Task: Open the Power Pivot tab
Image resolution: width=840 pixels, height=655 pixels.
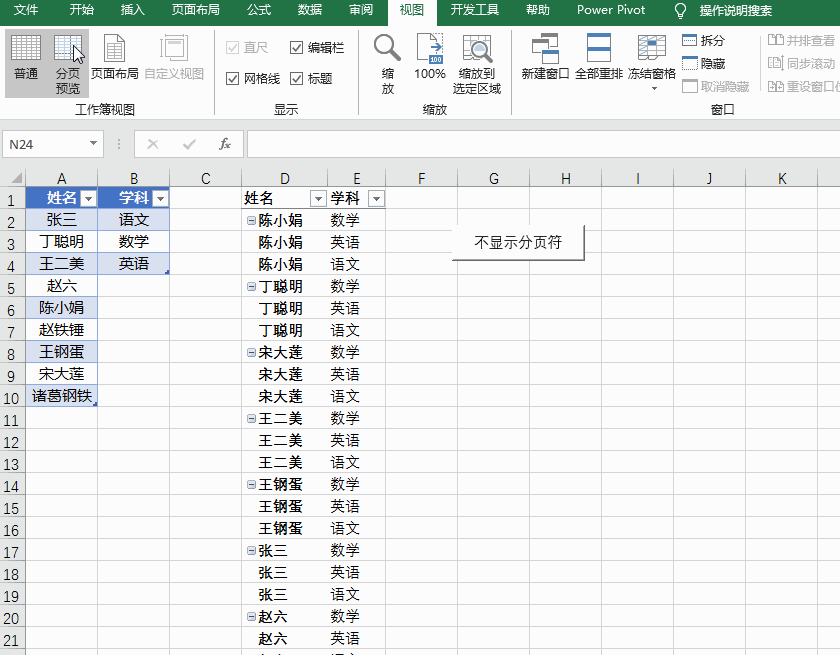Action: (611, 10)
